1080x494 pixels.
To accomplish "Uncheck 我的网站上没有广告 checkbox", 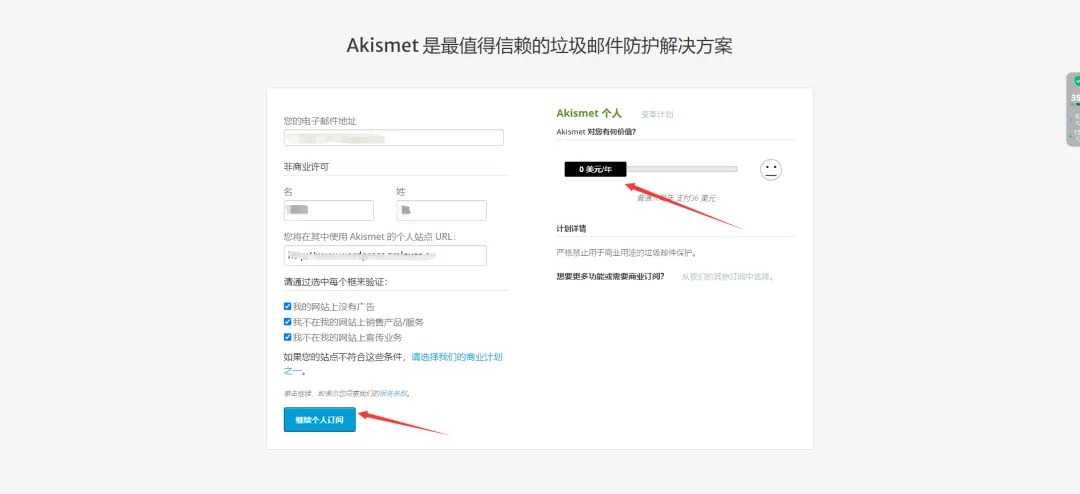I will click(x=288, y=307).
